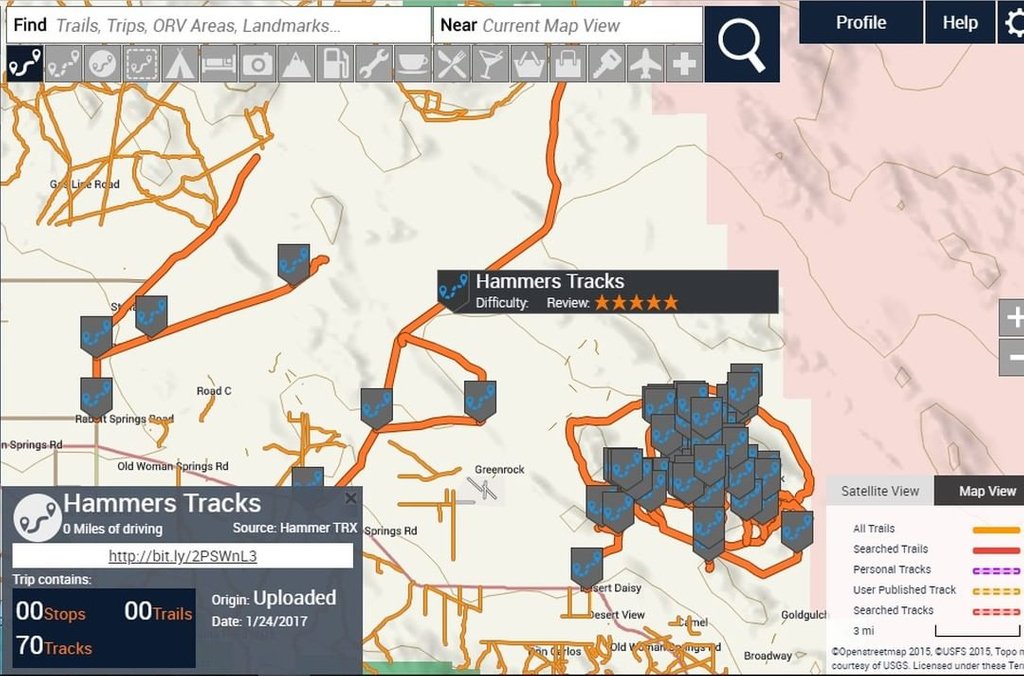Open settings via the gear icon
The height and width of the screenshot is (676, 1024).
point(1012,23)
